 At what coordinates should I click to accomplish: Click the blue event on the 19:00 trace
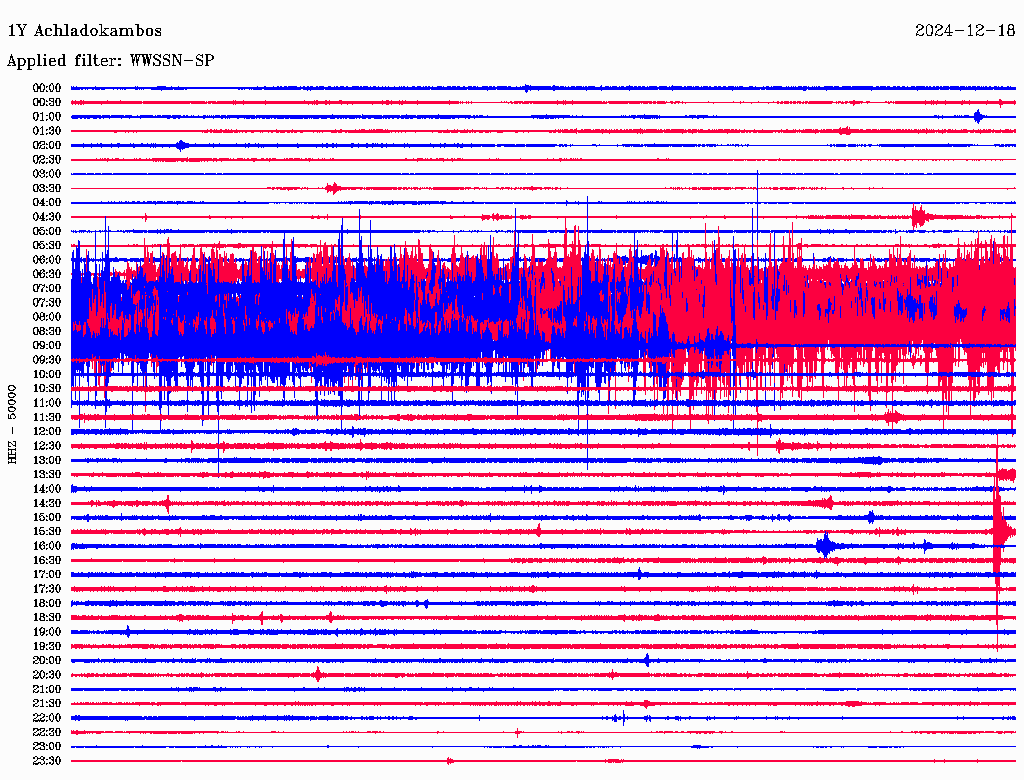(x=128, y=632)
